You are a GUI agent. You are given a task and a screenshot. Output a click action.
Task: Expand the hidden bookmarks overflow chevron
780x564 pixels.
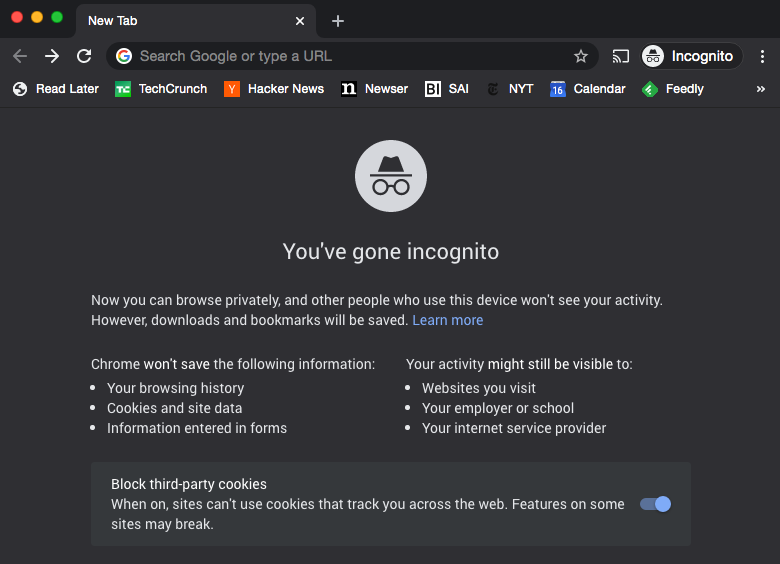tap(761, 89)
